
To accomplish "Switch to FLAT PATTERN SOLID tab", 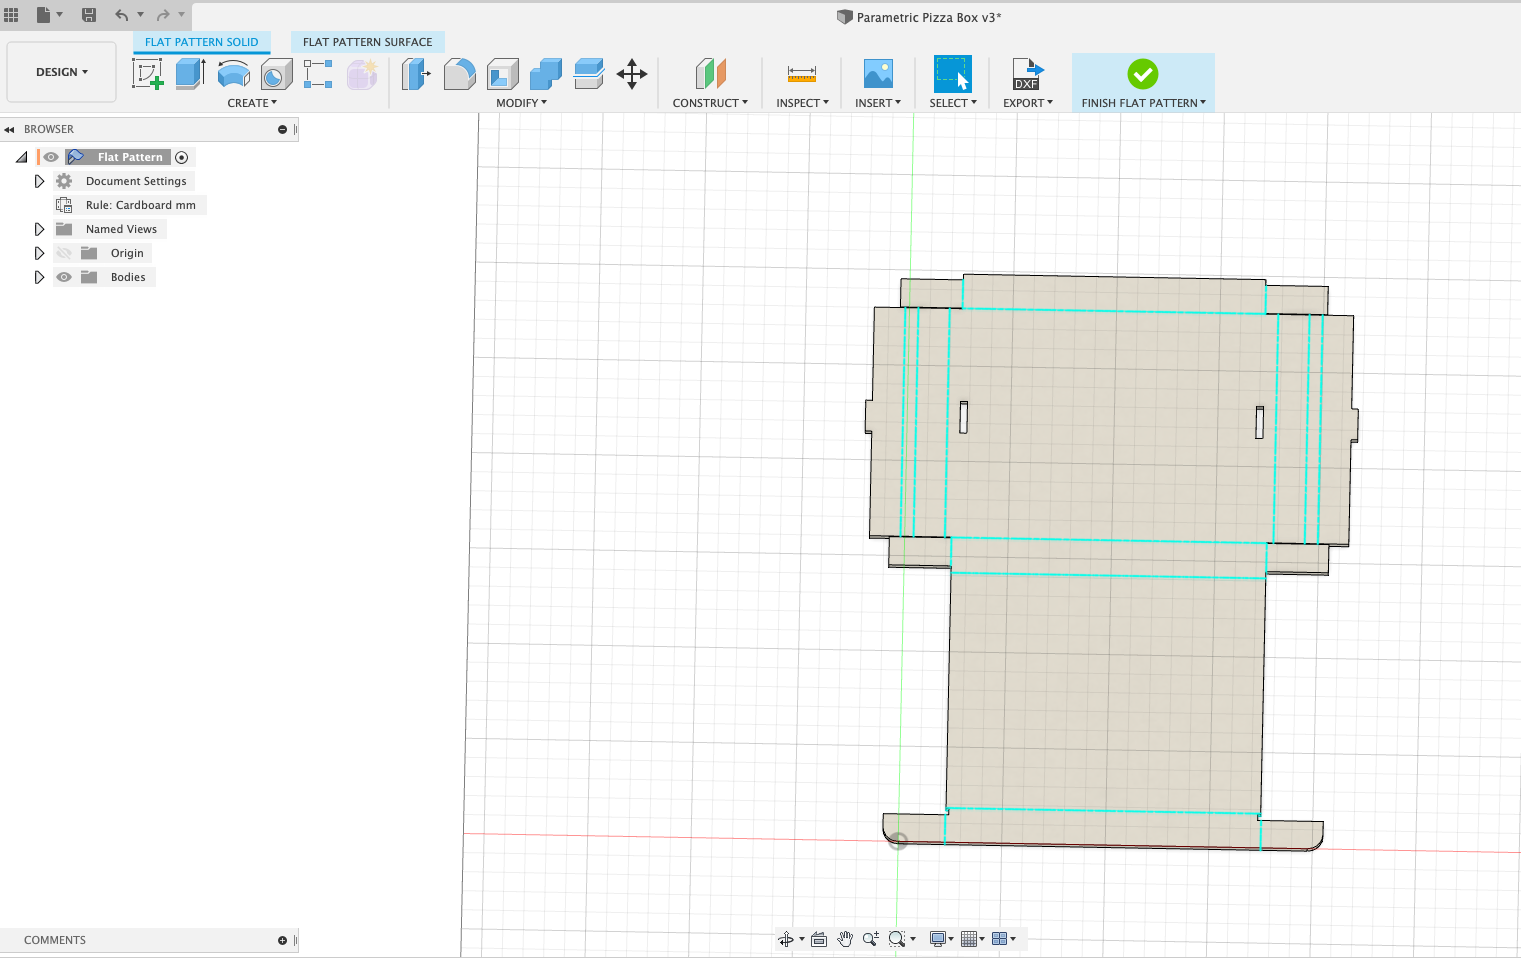I will [x=202, y=42].
